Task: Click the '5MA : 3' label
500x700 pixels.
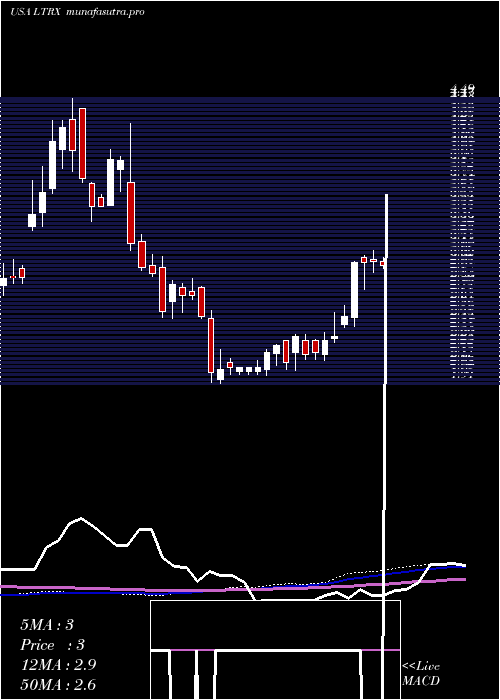Action: pos(46,625)
